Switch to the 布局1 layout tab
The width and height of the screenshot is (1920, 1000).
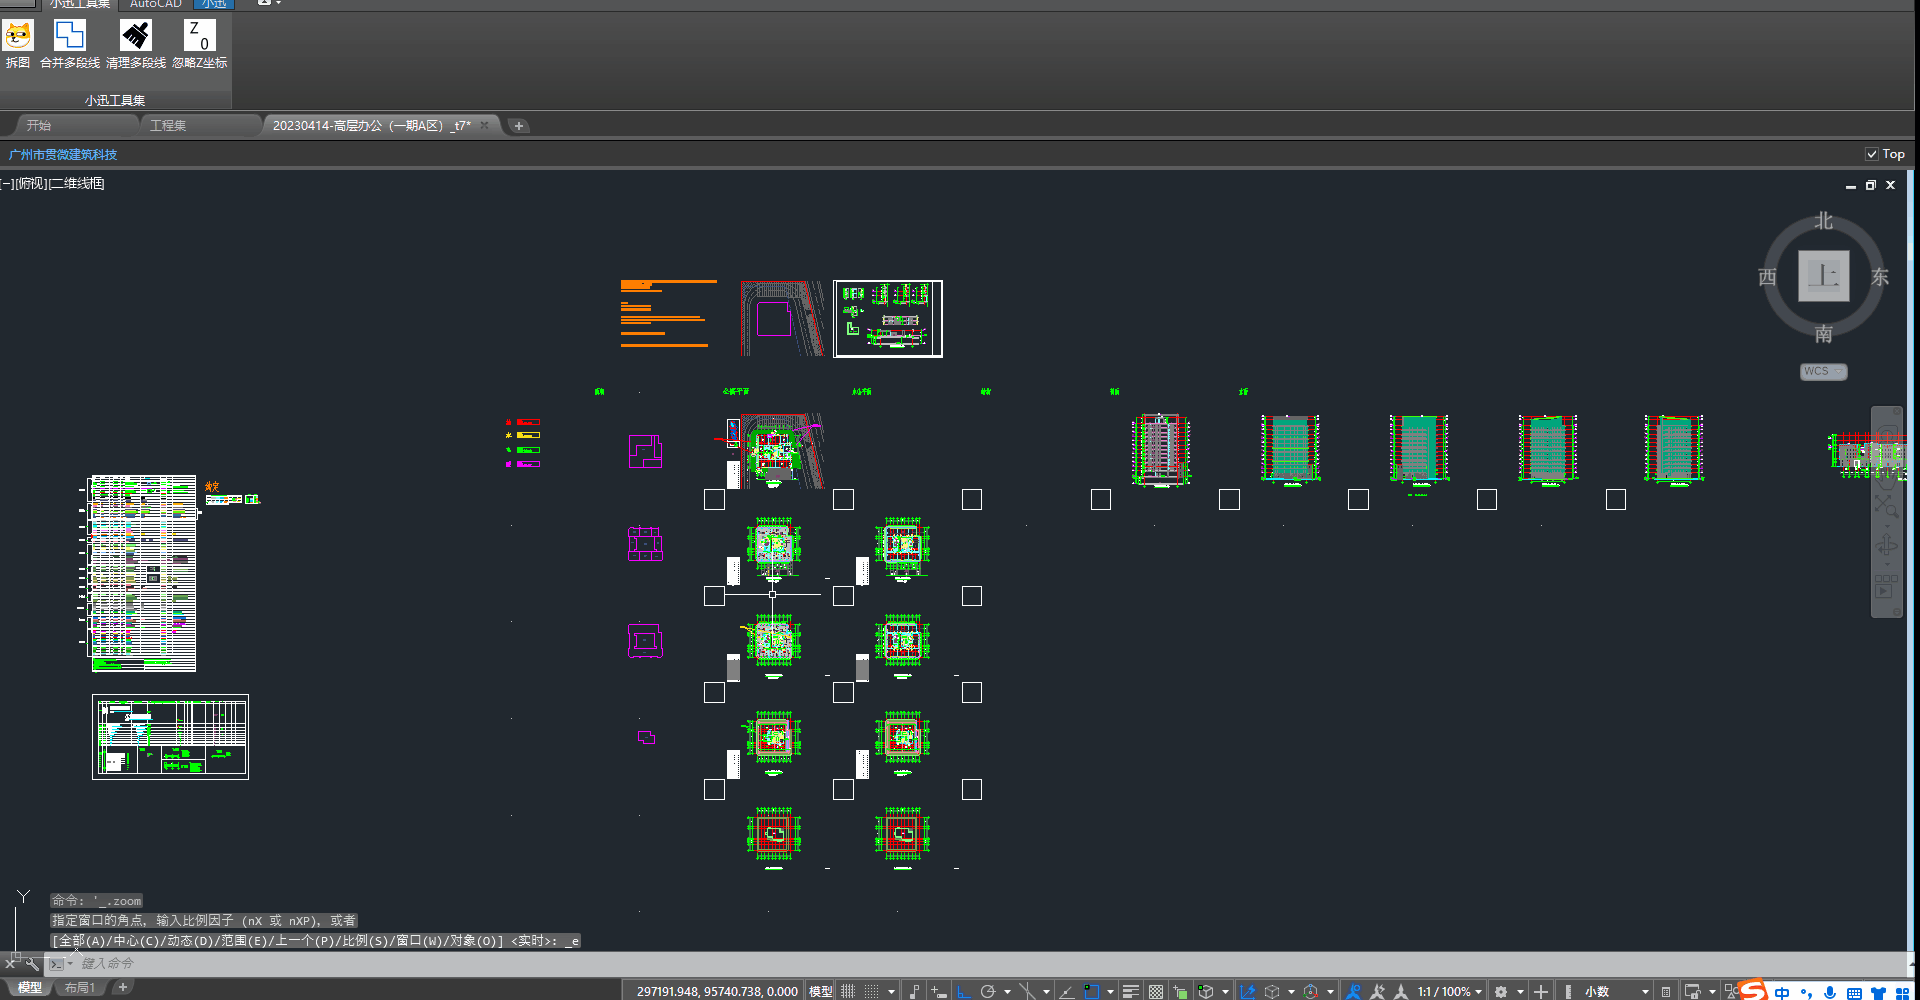pyautogui.click(x=80, y=988)
